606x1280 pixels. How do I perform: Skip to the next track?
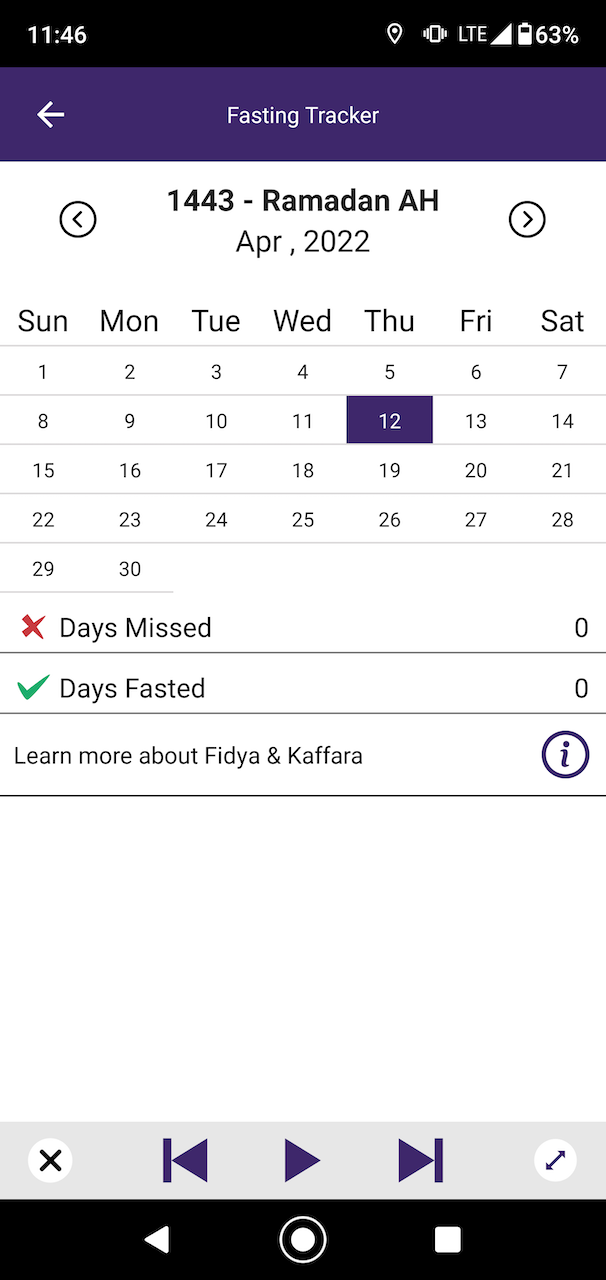click(420, 1161)
